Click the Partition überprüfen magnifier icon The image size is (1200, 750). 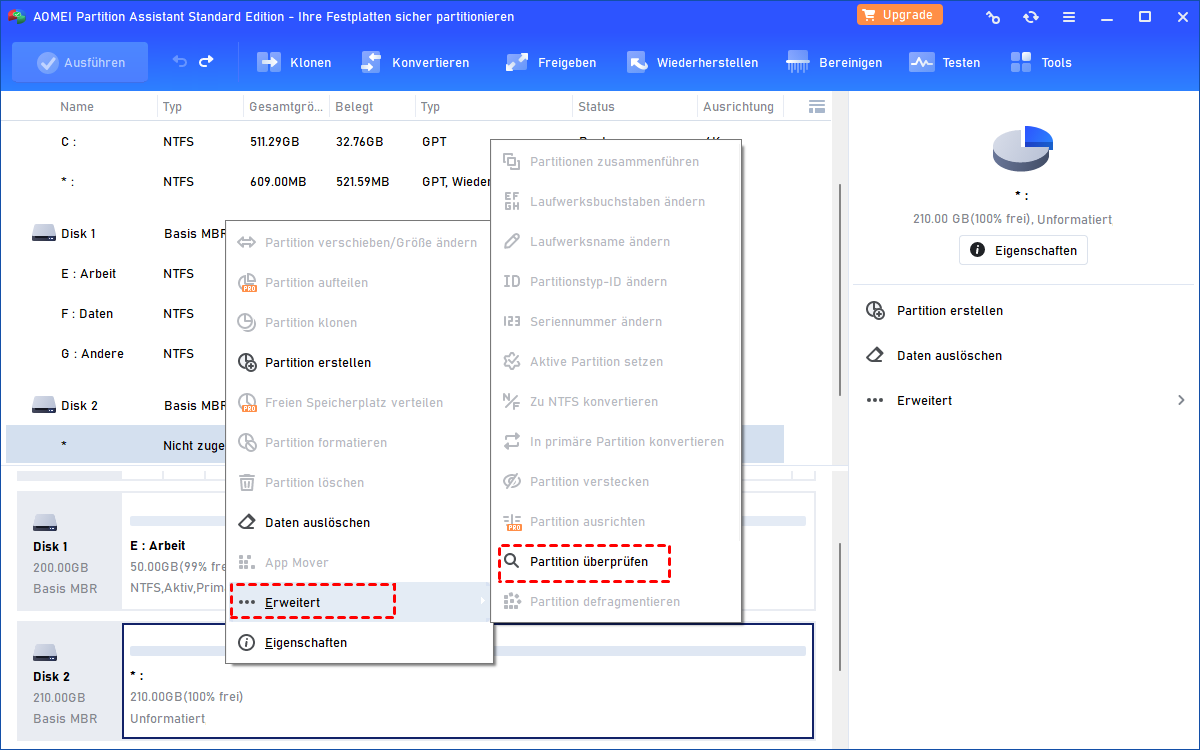pyautogui.click(x=511, y=562)
